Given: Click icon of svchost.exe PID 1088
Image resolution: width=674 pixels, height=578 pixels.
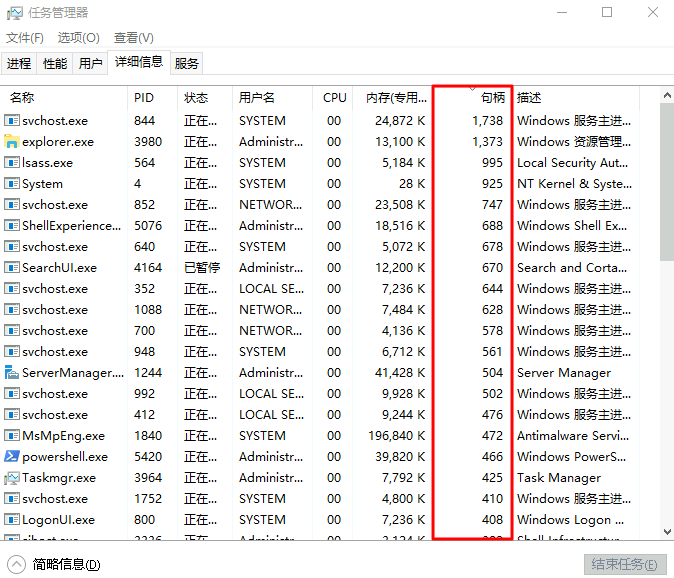Looking at the screenshot, I should 12,309.
